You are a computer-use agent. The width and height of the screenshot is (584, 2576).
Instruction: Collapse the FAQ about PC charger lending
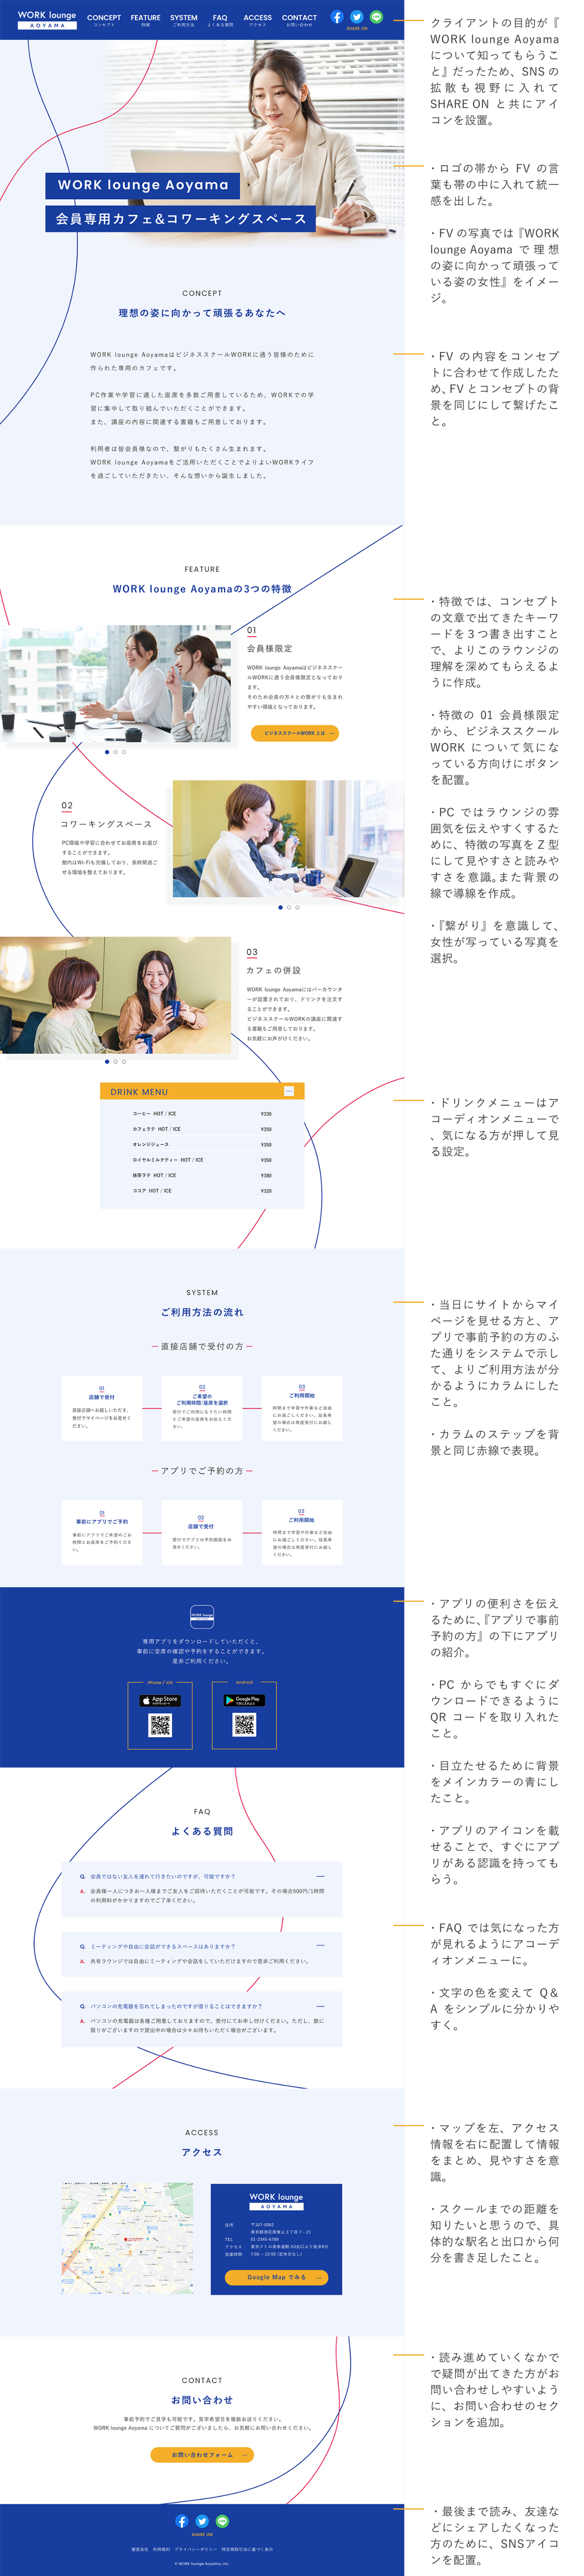(x=320, y=2005)
